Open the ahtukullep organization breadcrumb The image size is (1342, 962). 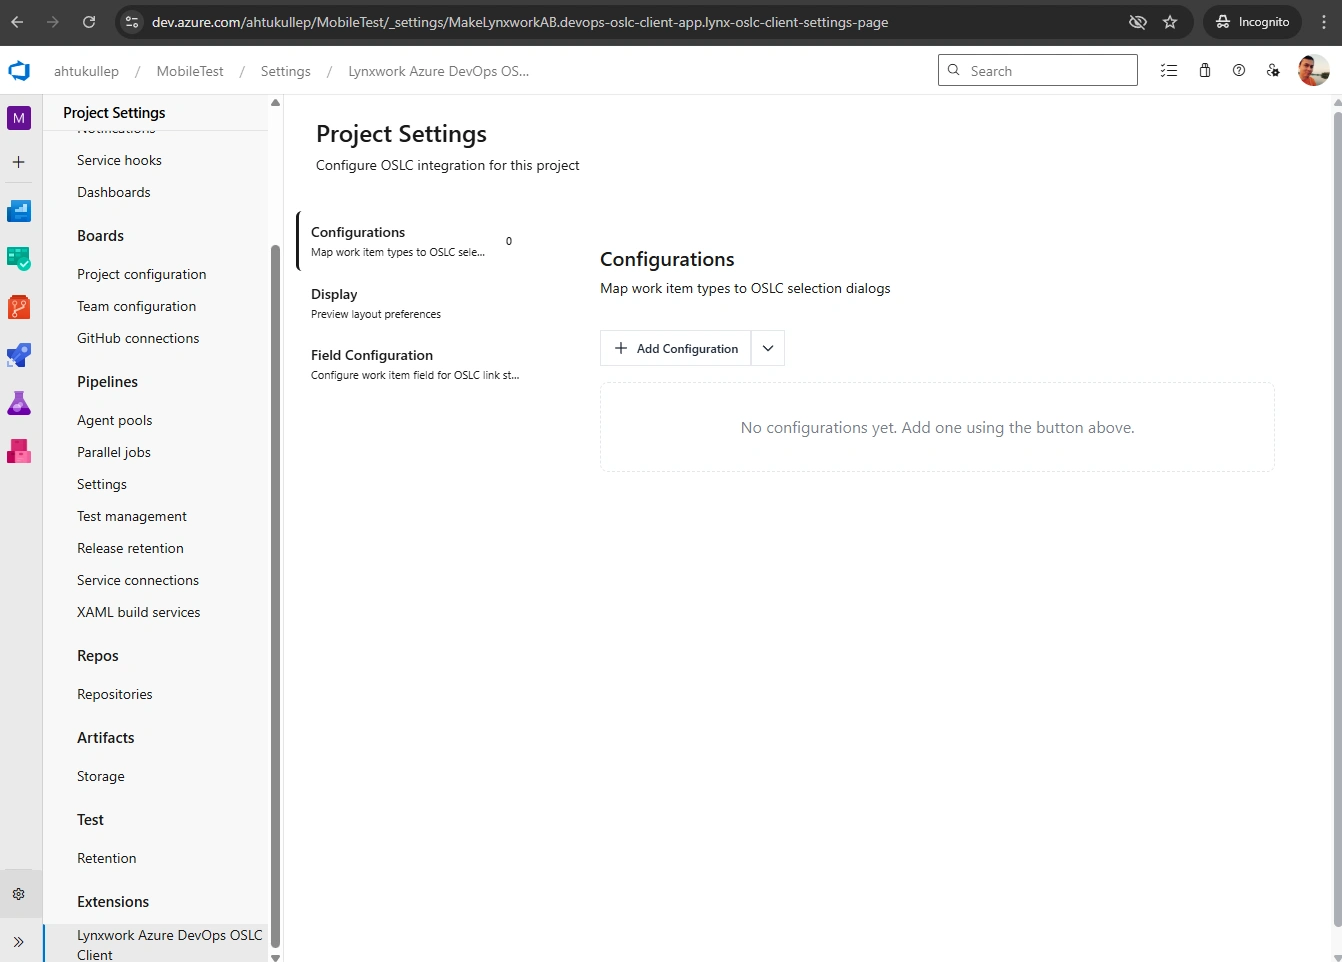tap(86, 71)
